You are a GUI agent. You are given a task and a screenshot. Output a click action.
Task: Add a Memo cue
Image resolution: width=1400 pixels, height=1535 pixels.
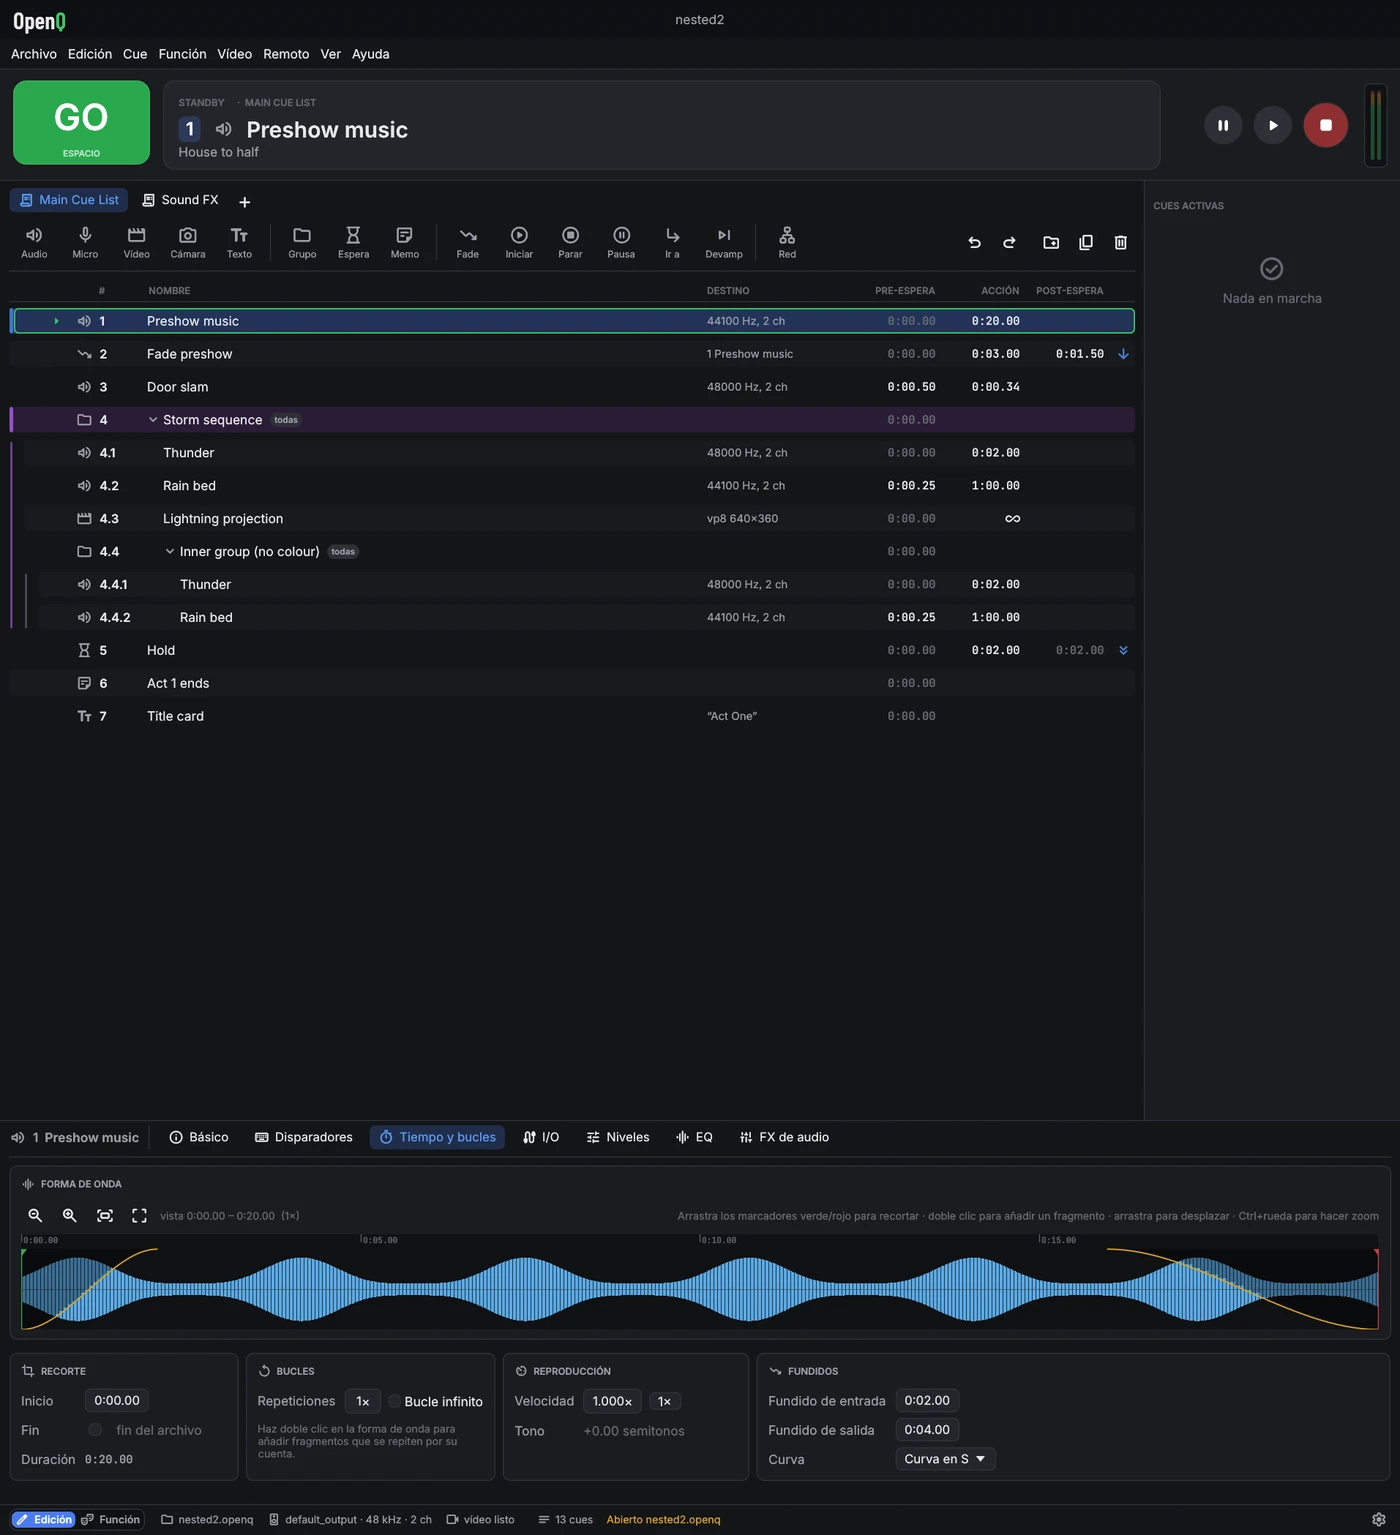click(x=405, y=242)
